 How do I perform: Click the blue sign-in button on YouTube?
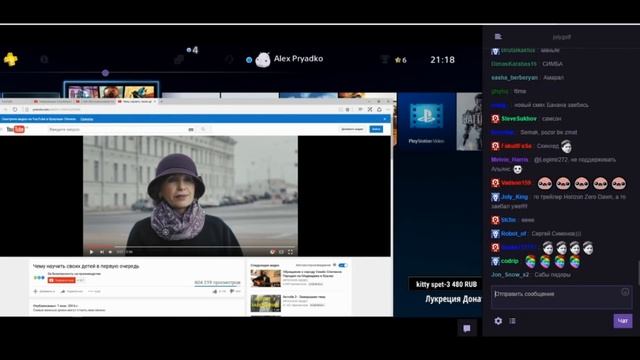click(376, 129)
